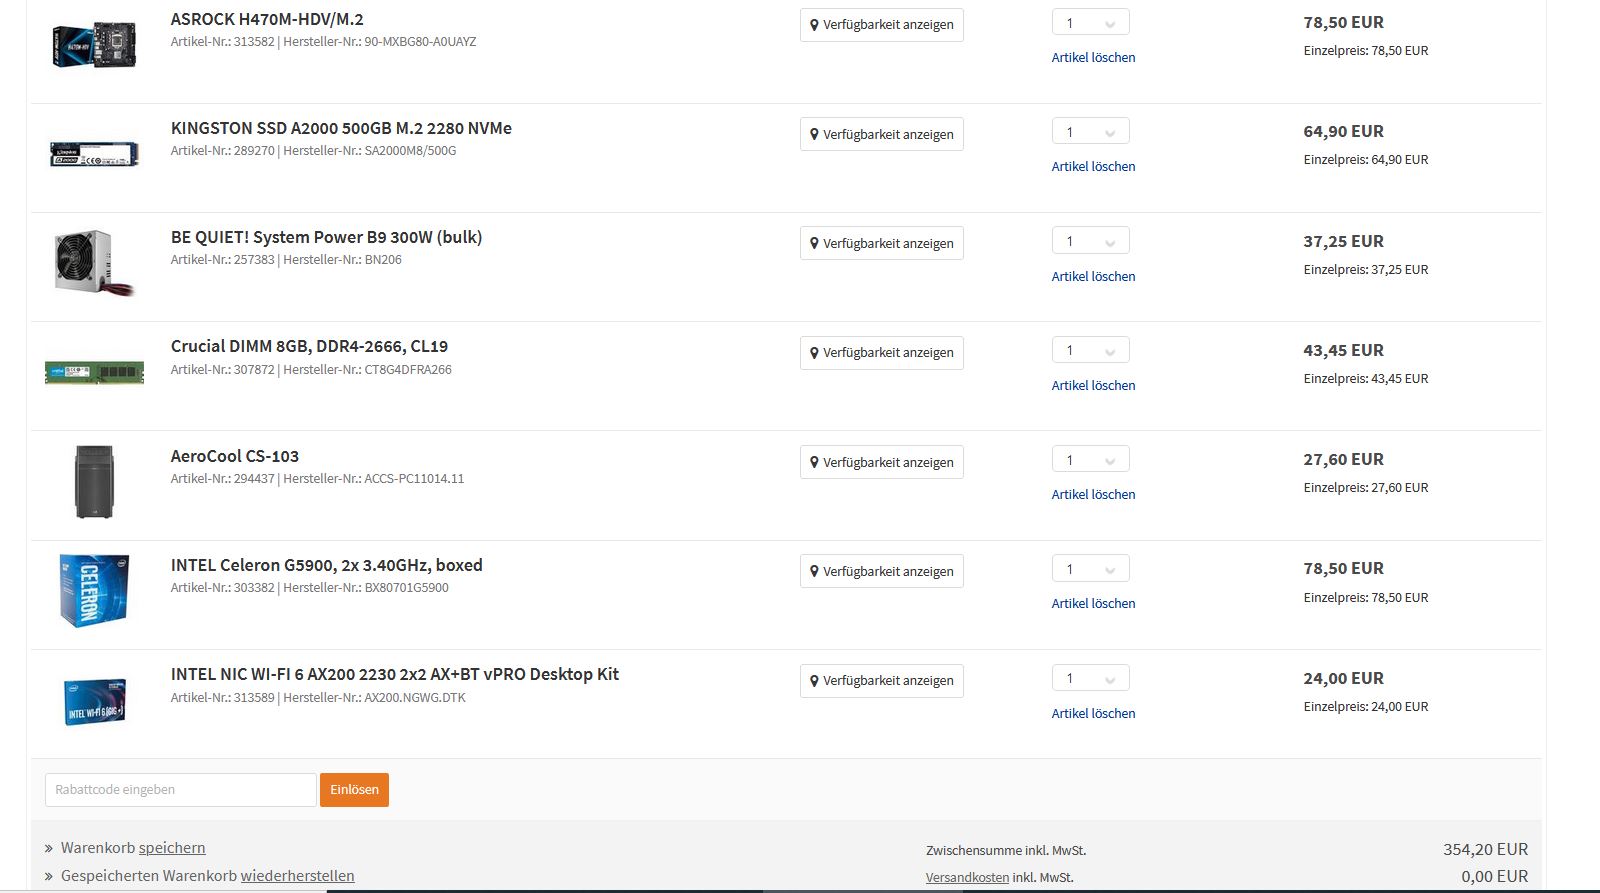Open KINGSTON SSD A2000 500GB product title
Image resolution: width=1600 pixels, height=893 pixels.
341,128
